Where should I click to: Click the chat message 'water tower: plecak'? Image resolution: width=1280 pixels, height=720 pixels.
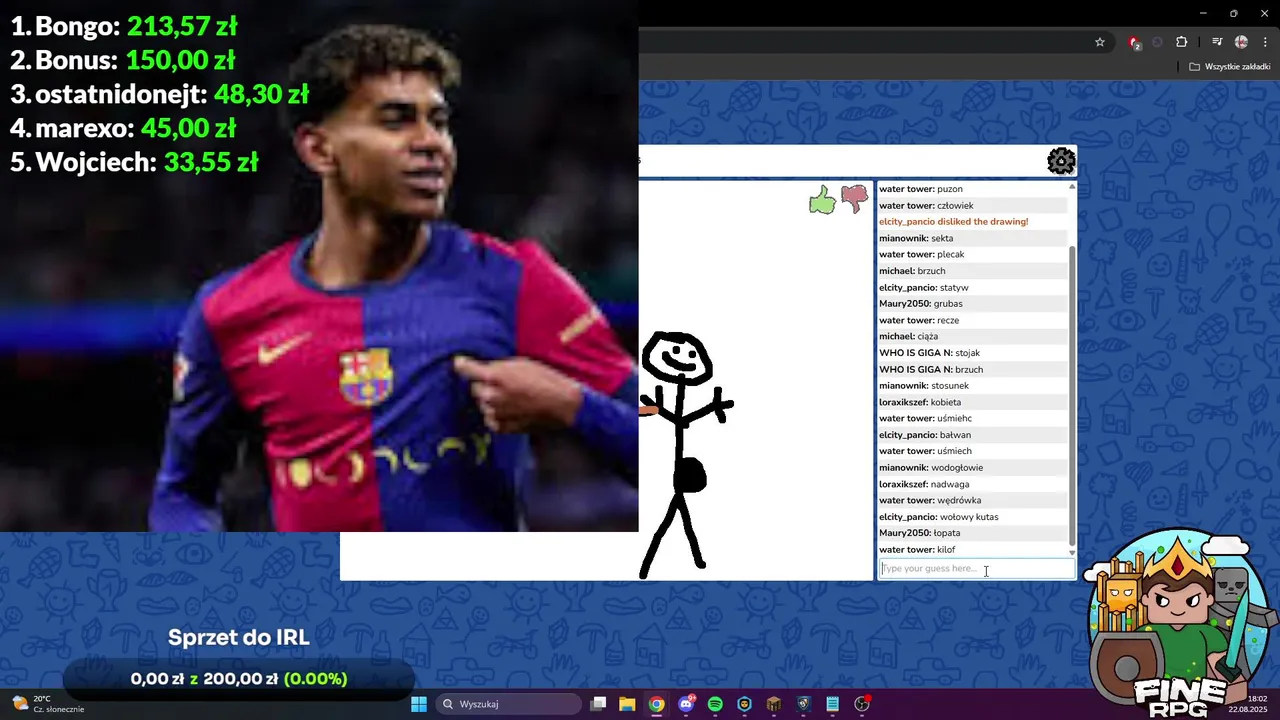click(x=921, y=254)
